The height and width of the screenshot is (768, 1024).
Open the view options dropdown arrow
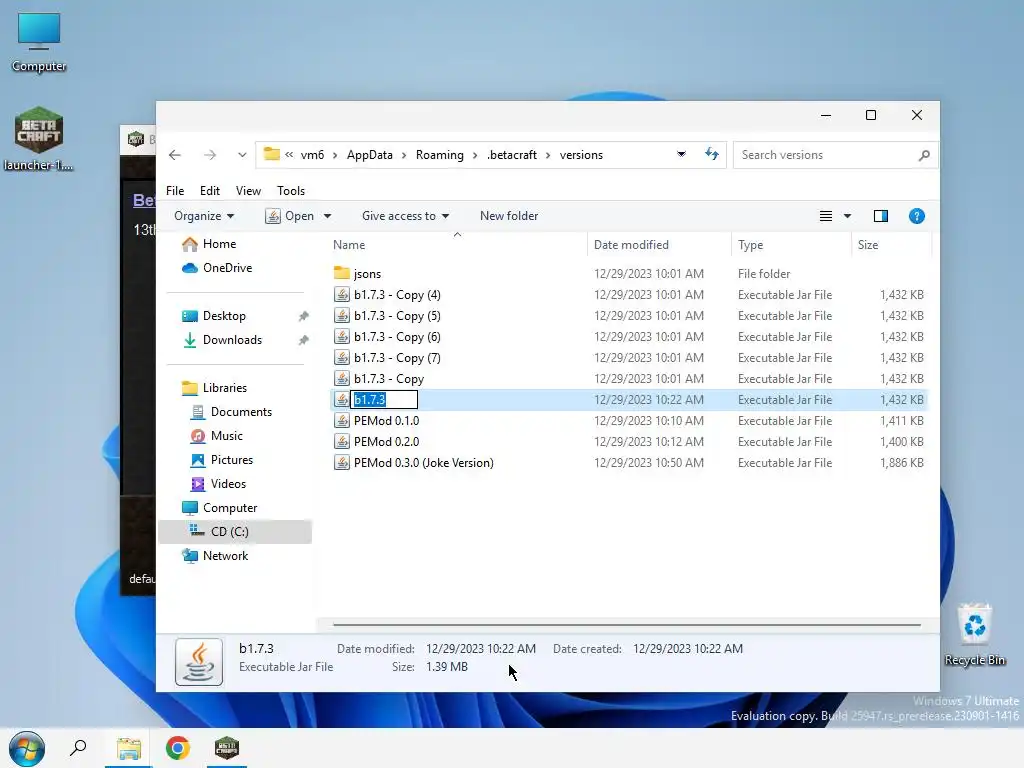tap(847, 216)
